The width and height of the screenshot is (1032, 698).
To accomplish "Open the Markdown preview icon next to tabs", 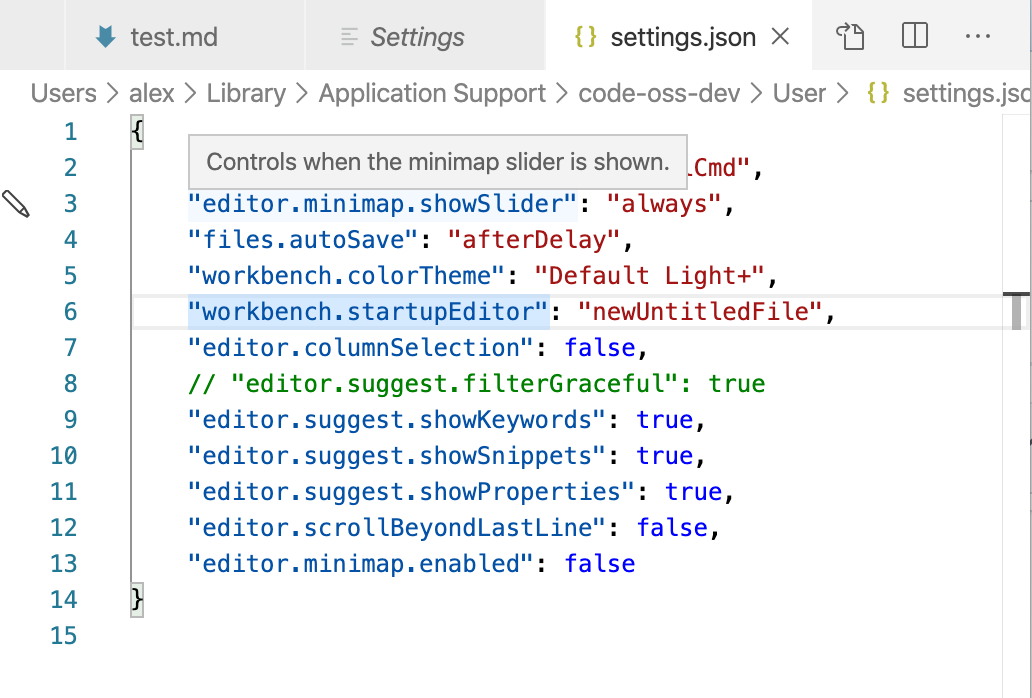I will [x=851, y=35].
